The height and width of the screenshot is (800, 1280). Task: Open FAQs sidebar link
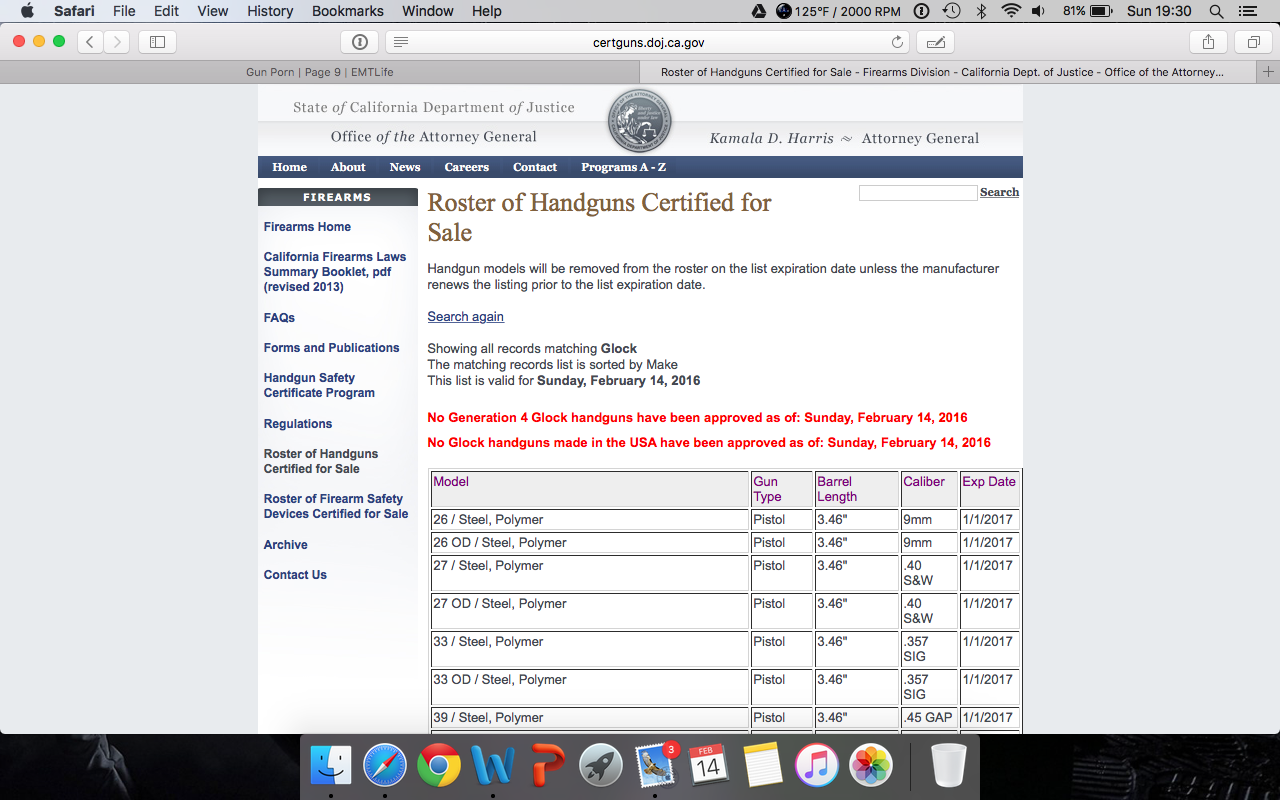[x=279, y=318]
